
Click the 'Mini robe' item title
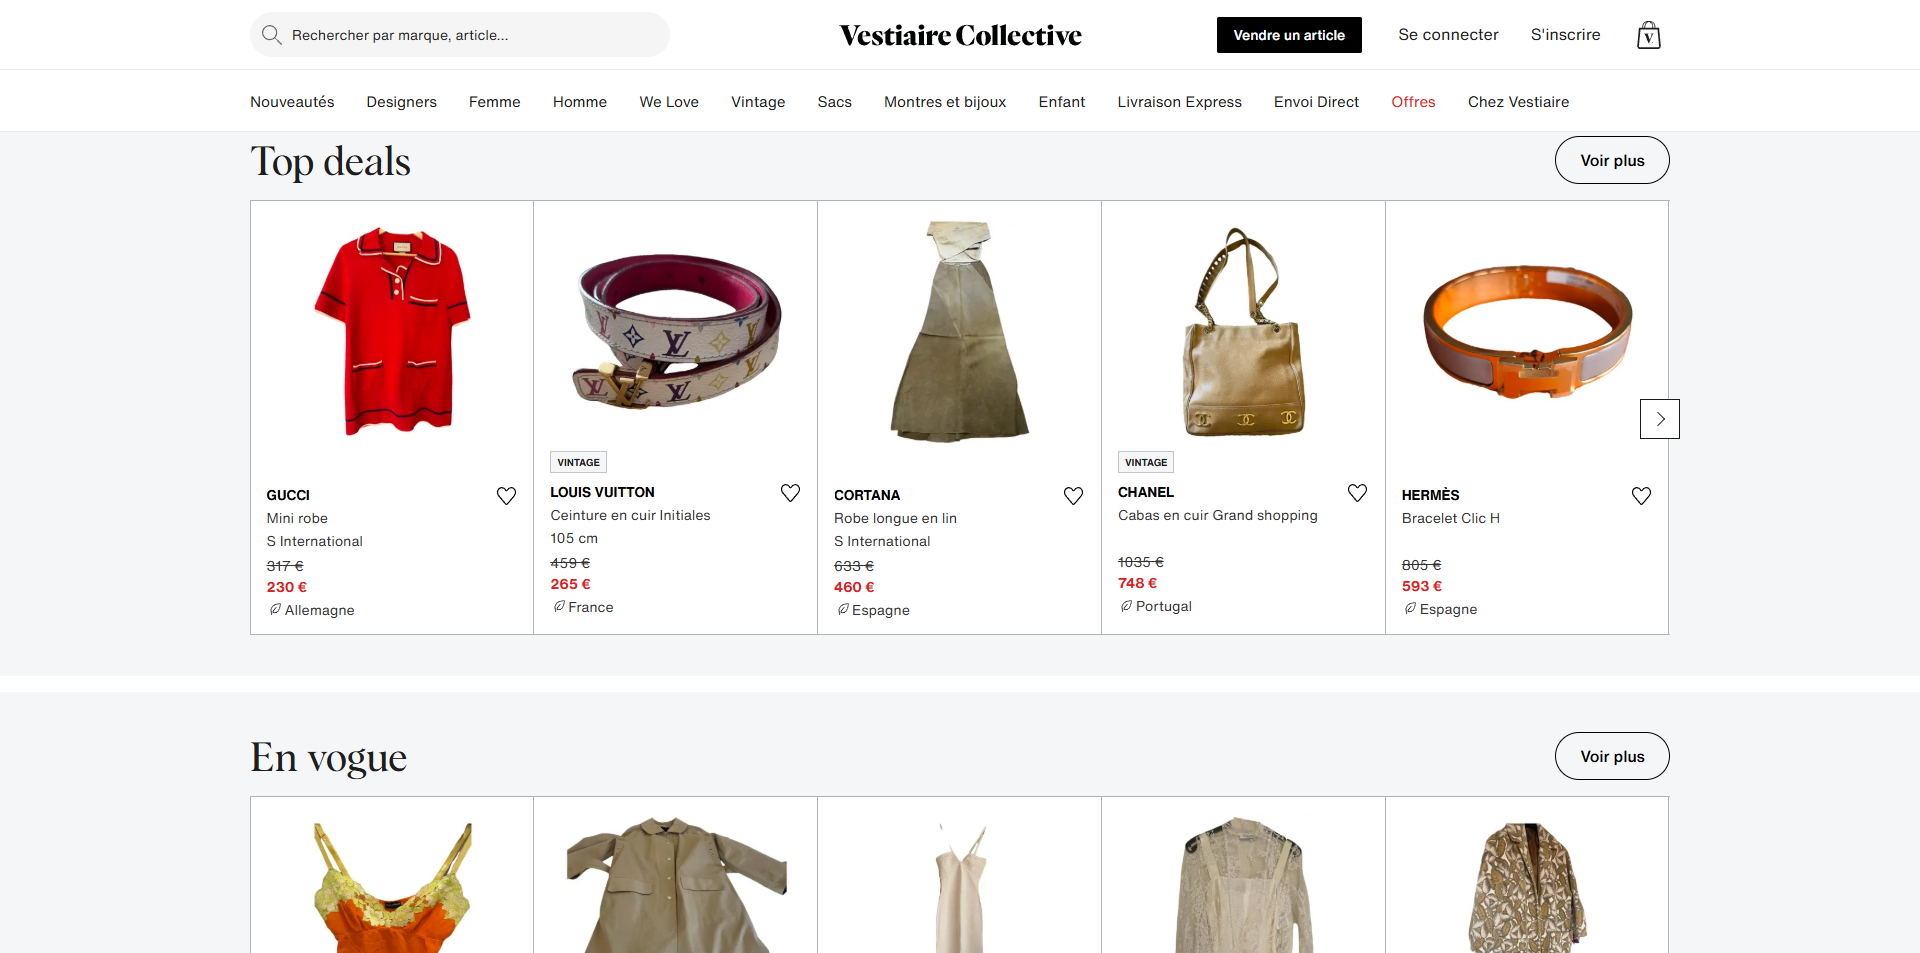point(297,518)
